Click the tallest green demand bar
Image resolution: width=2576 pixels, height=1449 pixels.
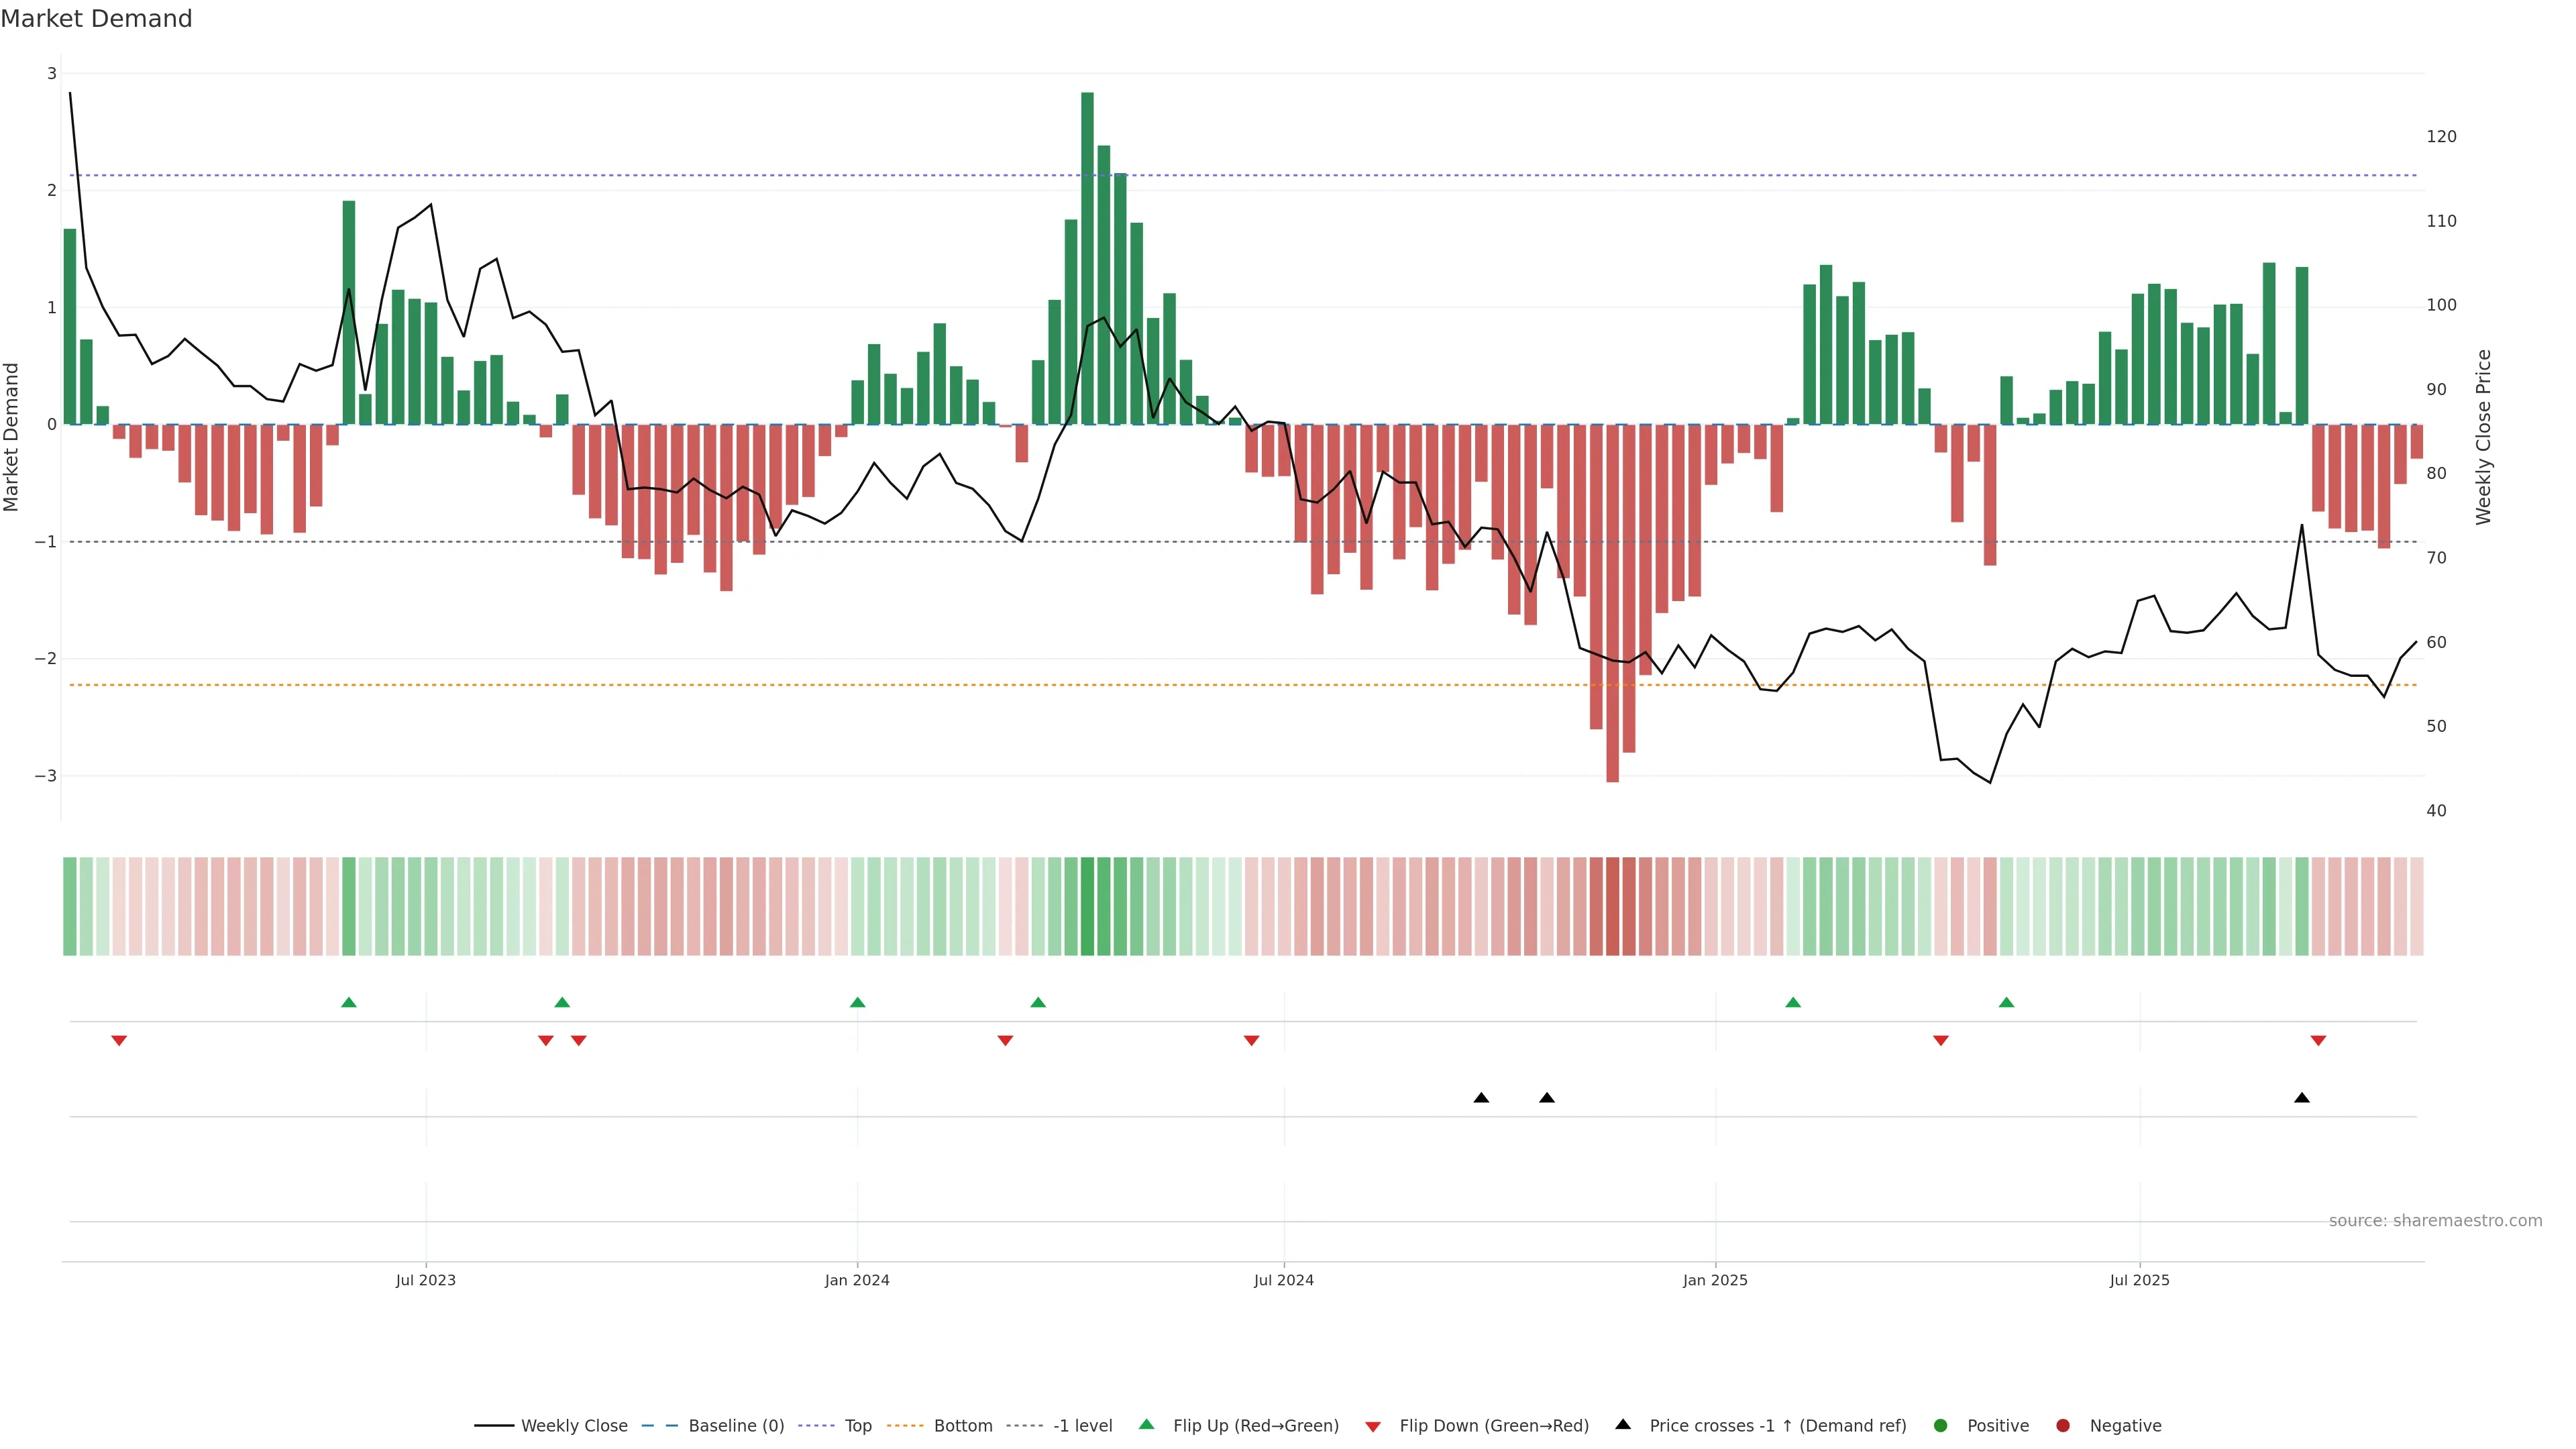(1087, 258)
